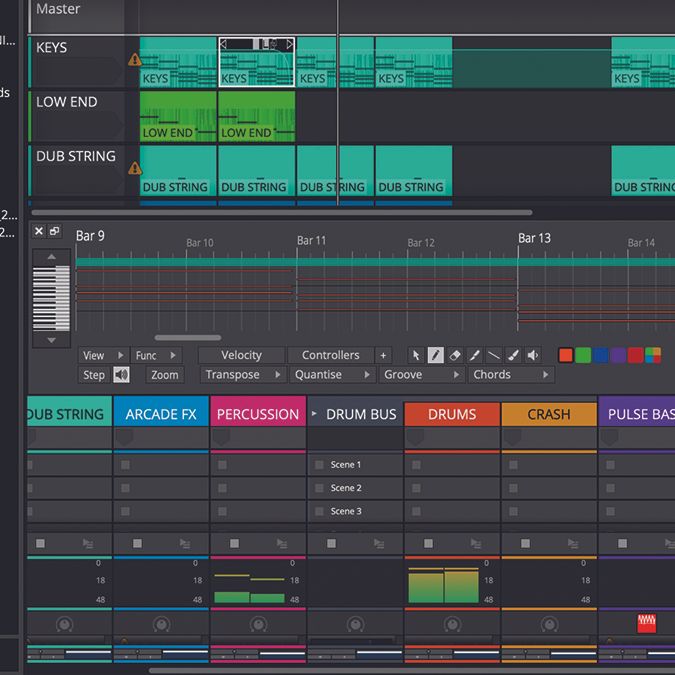This screenshot has width=675, height=675.
Task: Toggle the Scene 2 launch box
Action: (x=319, y=488)
